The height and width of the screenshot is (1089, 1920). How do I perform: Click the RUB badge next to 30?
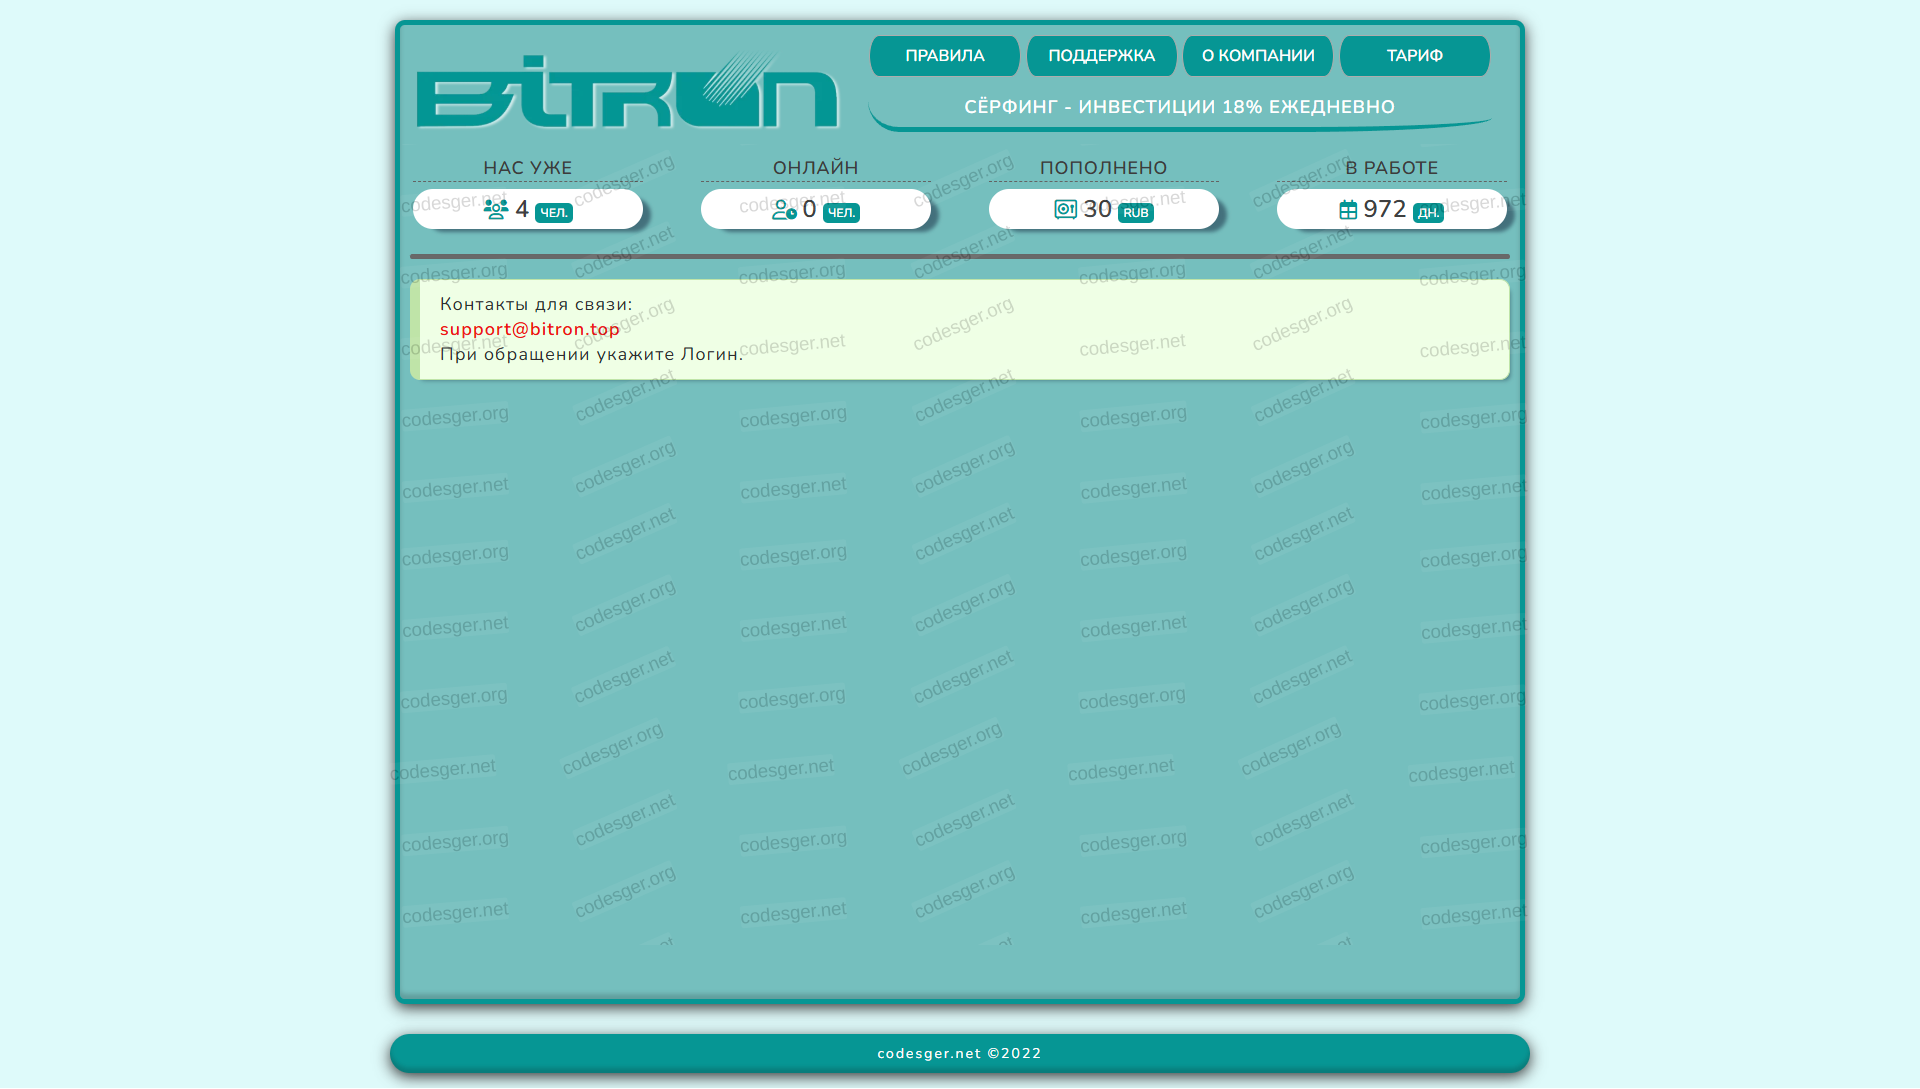tap(1136, 213)
